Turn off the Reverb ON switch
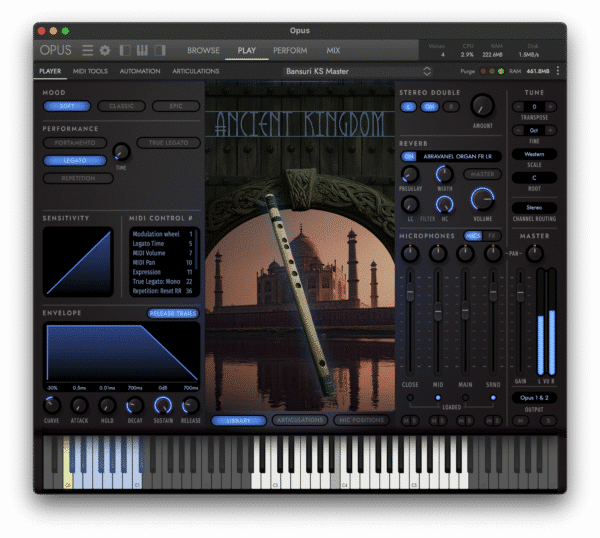This screenshot has width=600, height=538. click(x=409, y=156)
